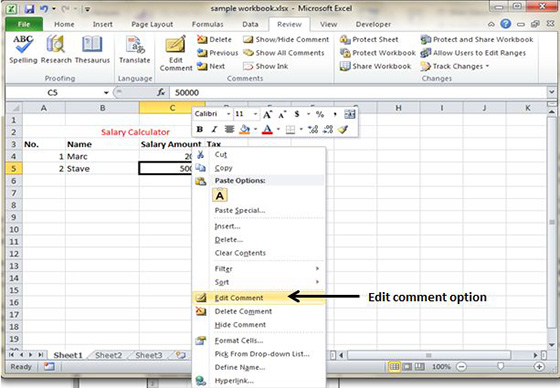Click the zoom slider handle
This screenshot has height=388, width=560.
tap(500, 366)
